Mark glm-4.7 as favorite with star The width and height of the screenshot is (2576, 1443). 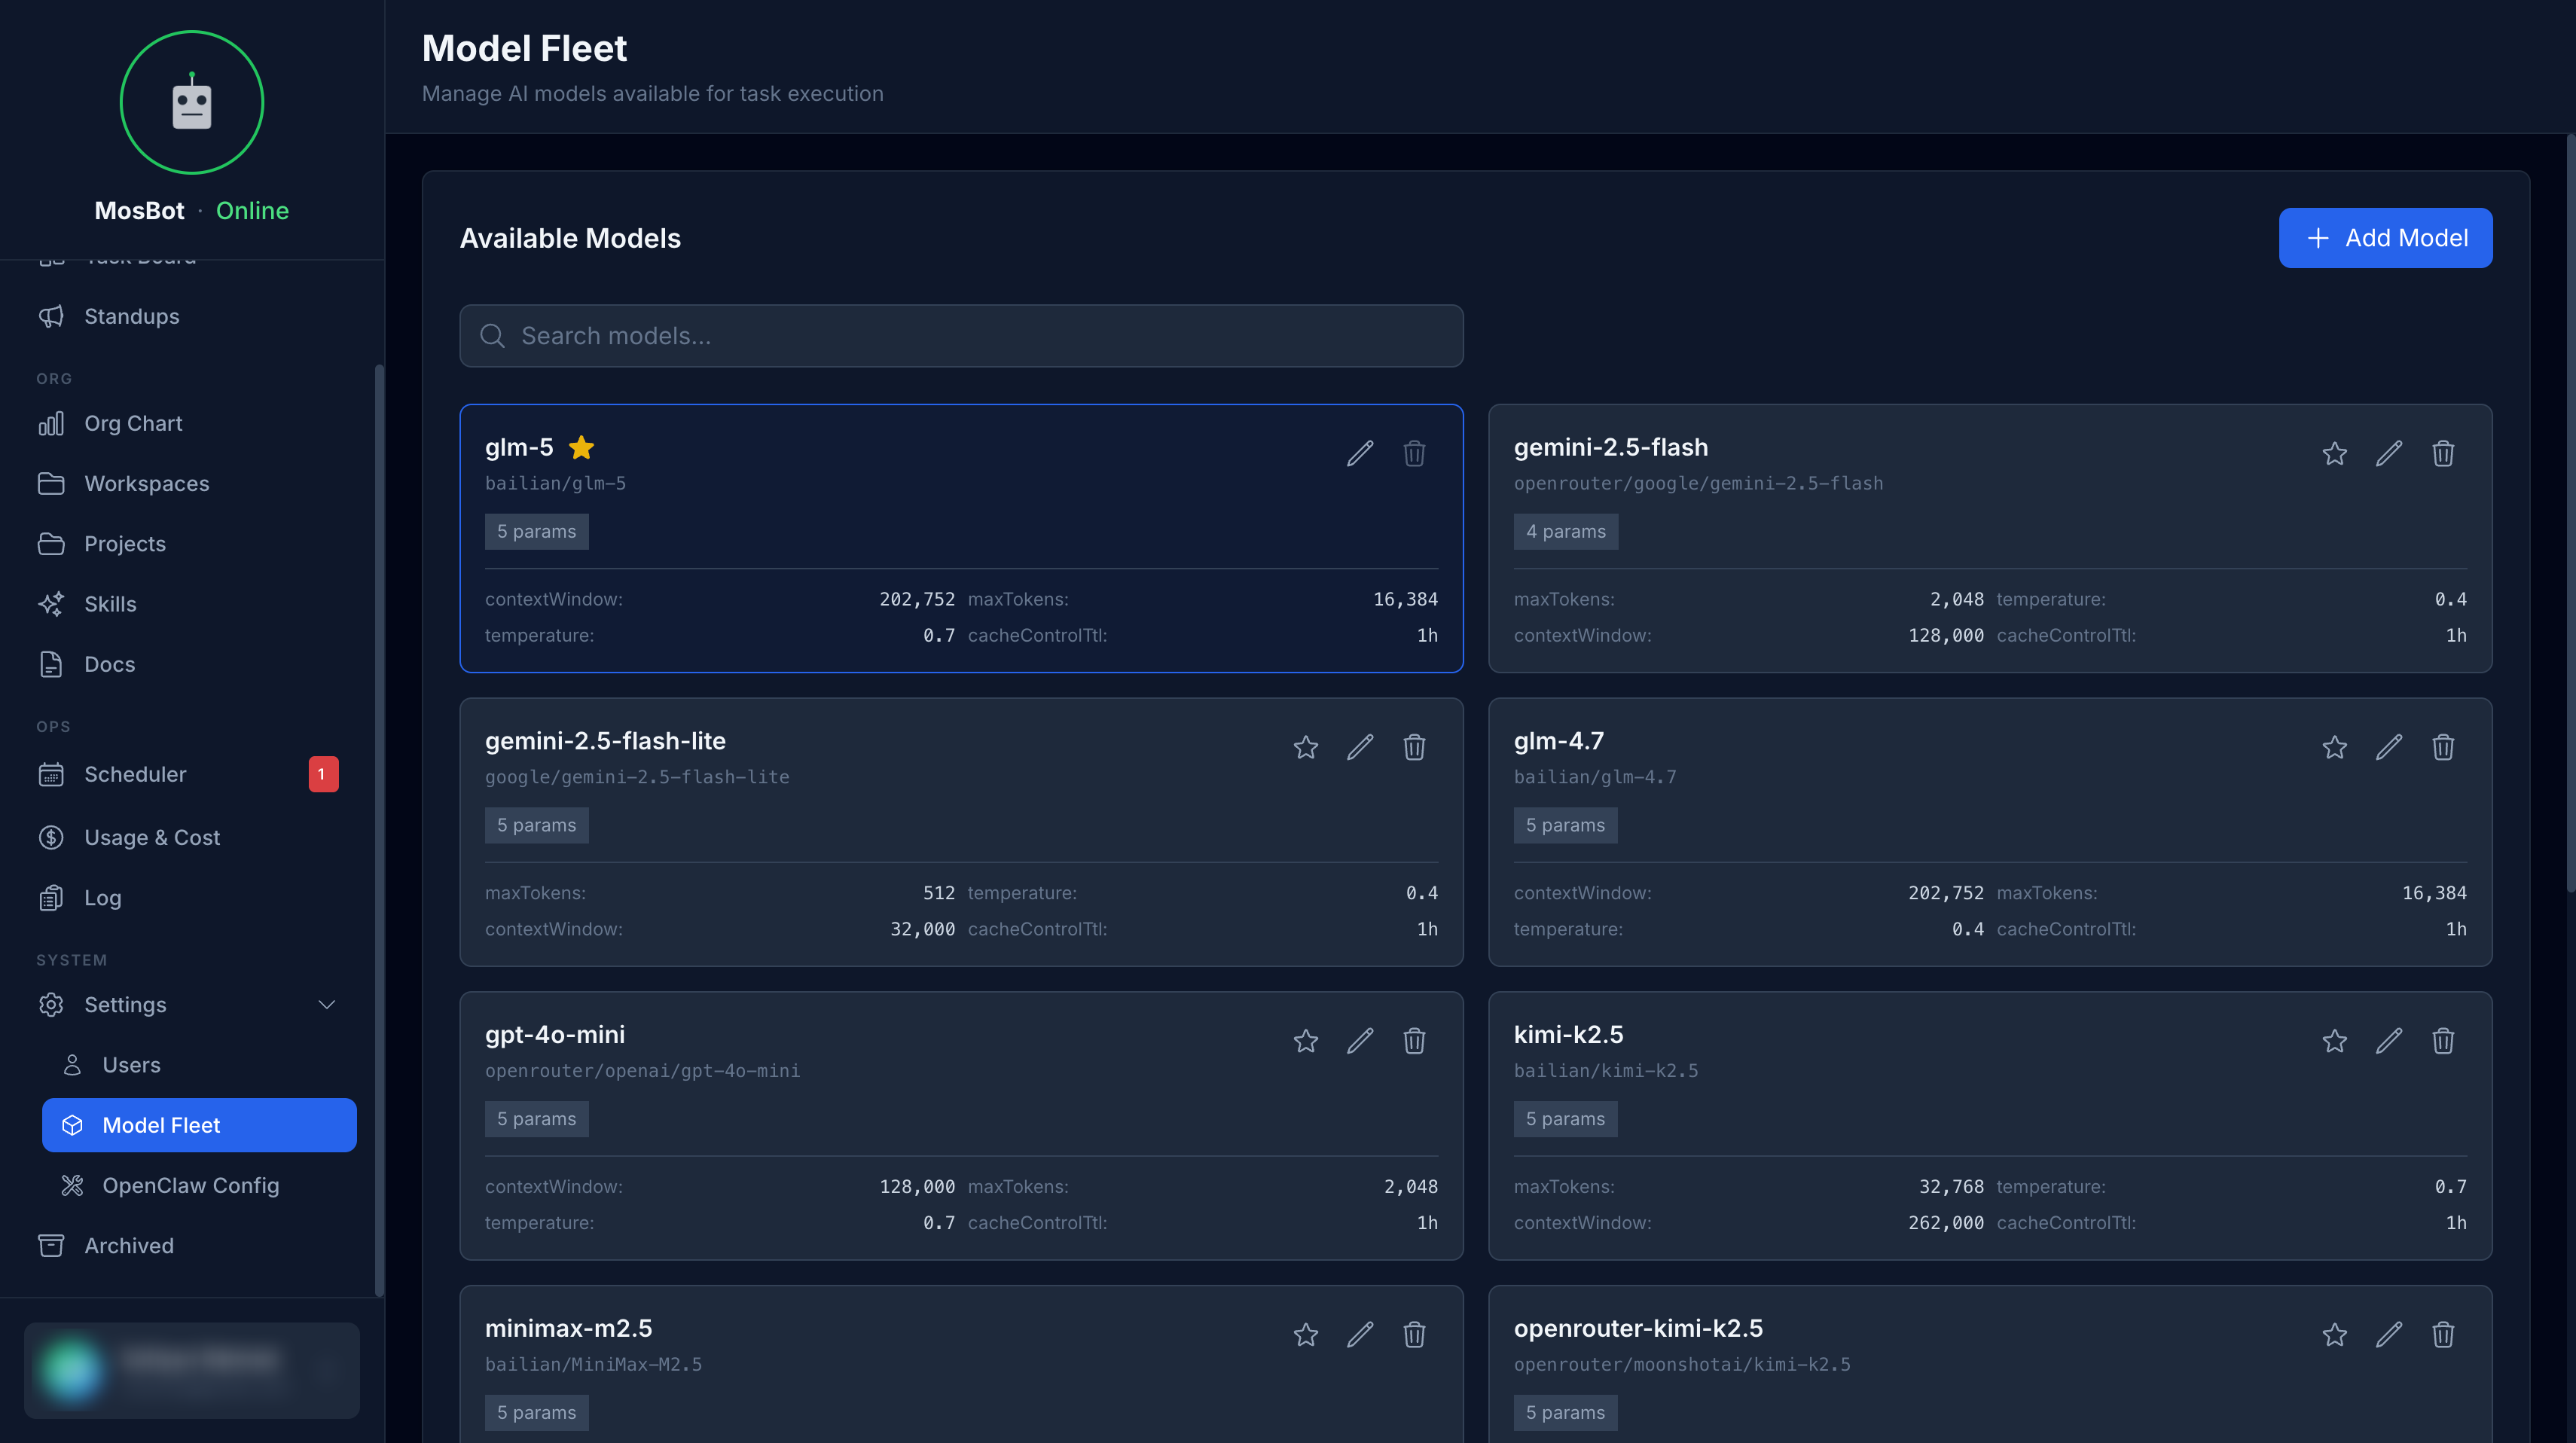click(x=2334, y=747)
